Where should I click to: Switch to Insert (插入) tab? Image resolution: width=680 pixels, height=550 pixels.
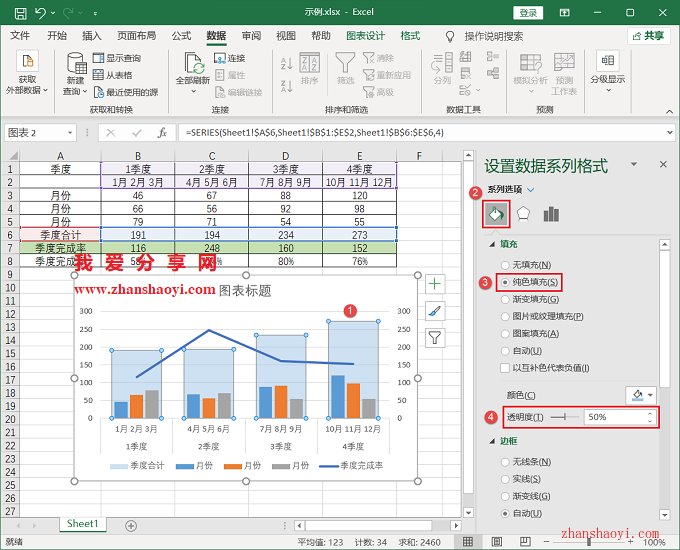point(92,36)
